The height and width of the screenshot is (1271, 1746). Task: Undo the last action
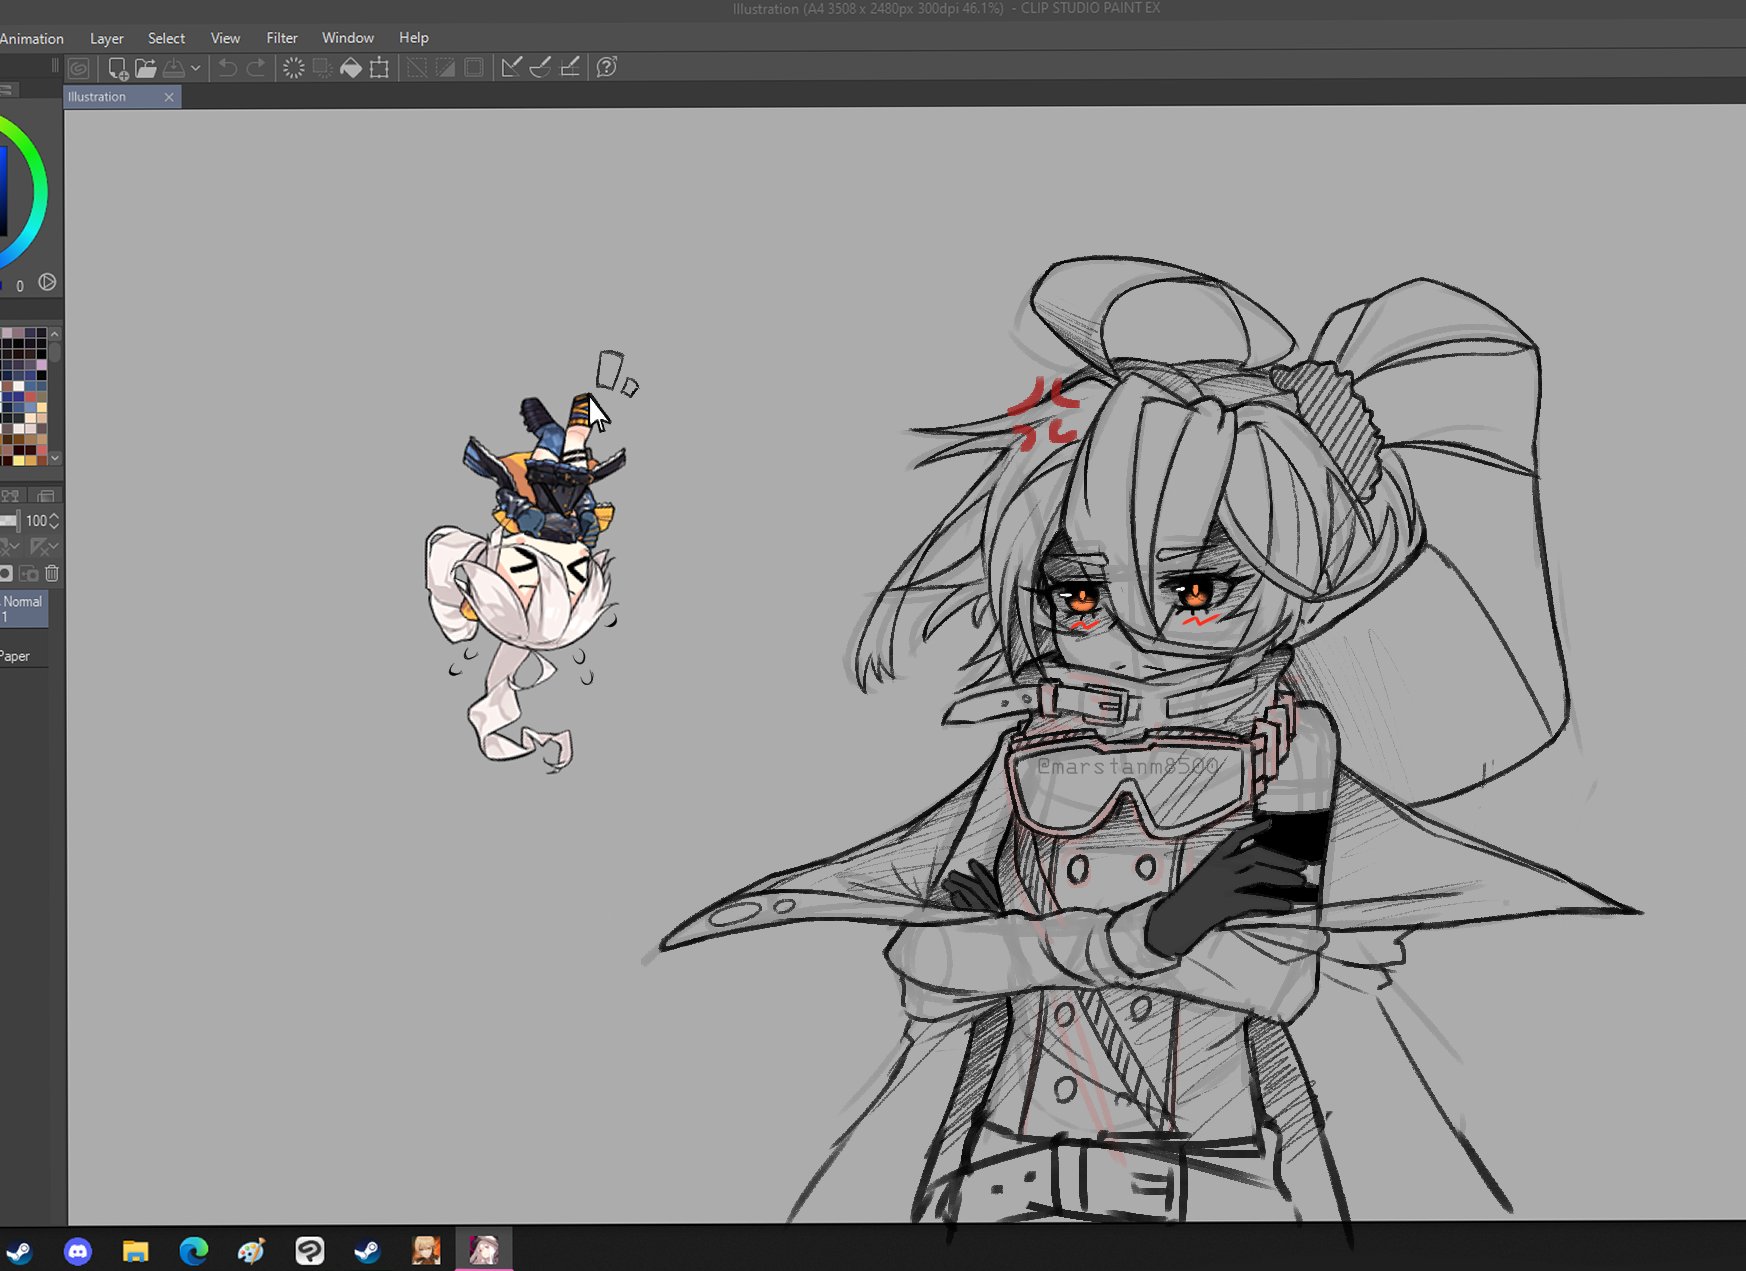pyautogui.click(x=228, y=68)
